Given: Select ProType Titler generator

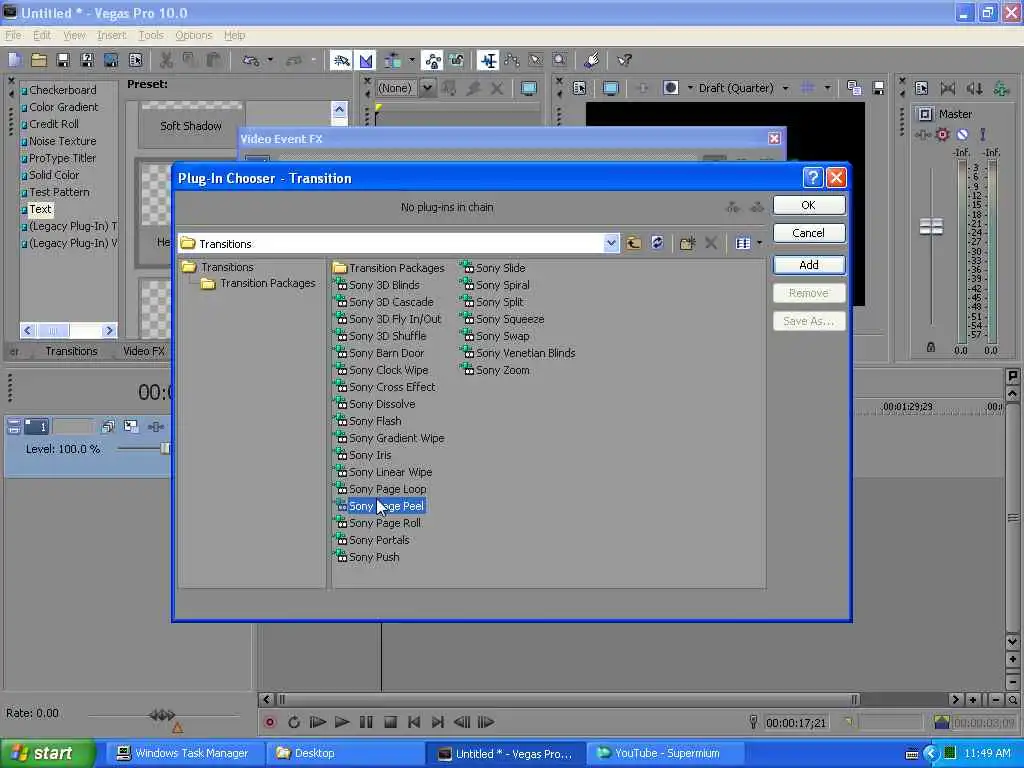Looking at the screenshot, I should pyautogui.click(x=62, y=158).
